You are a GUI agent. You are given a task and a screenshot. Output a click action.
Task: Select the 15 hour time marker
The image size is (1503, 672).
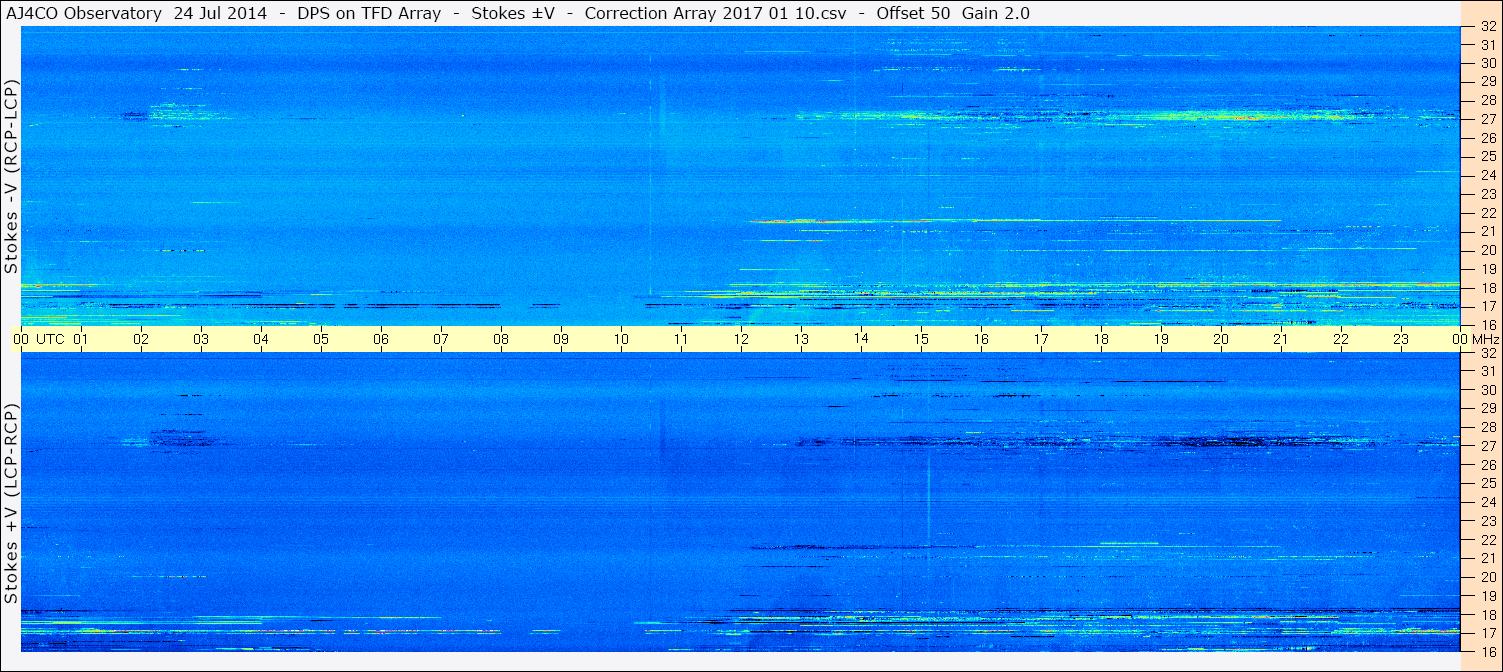(921, 339)
